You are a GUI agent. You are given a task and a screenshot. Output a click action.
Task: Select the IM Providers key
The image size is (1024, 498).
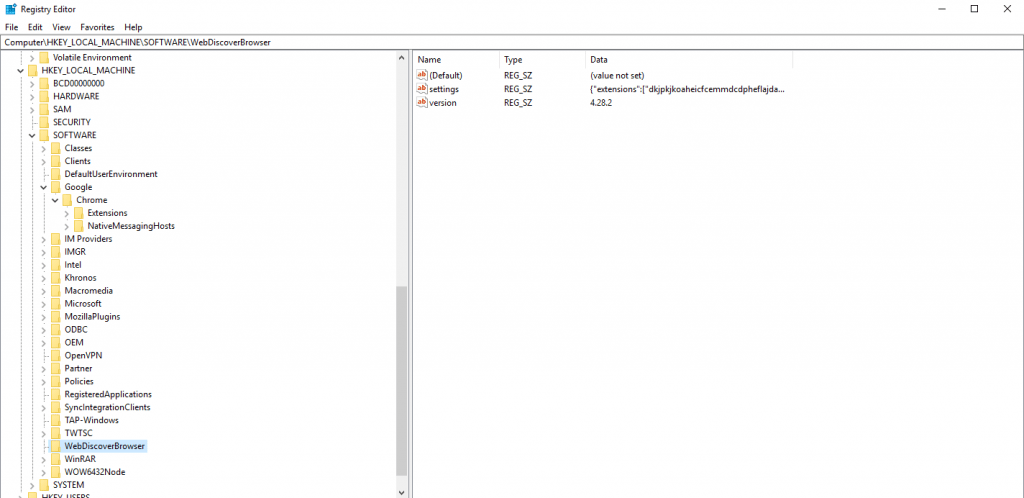(x=88, y=239)
